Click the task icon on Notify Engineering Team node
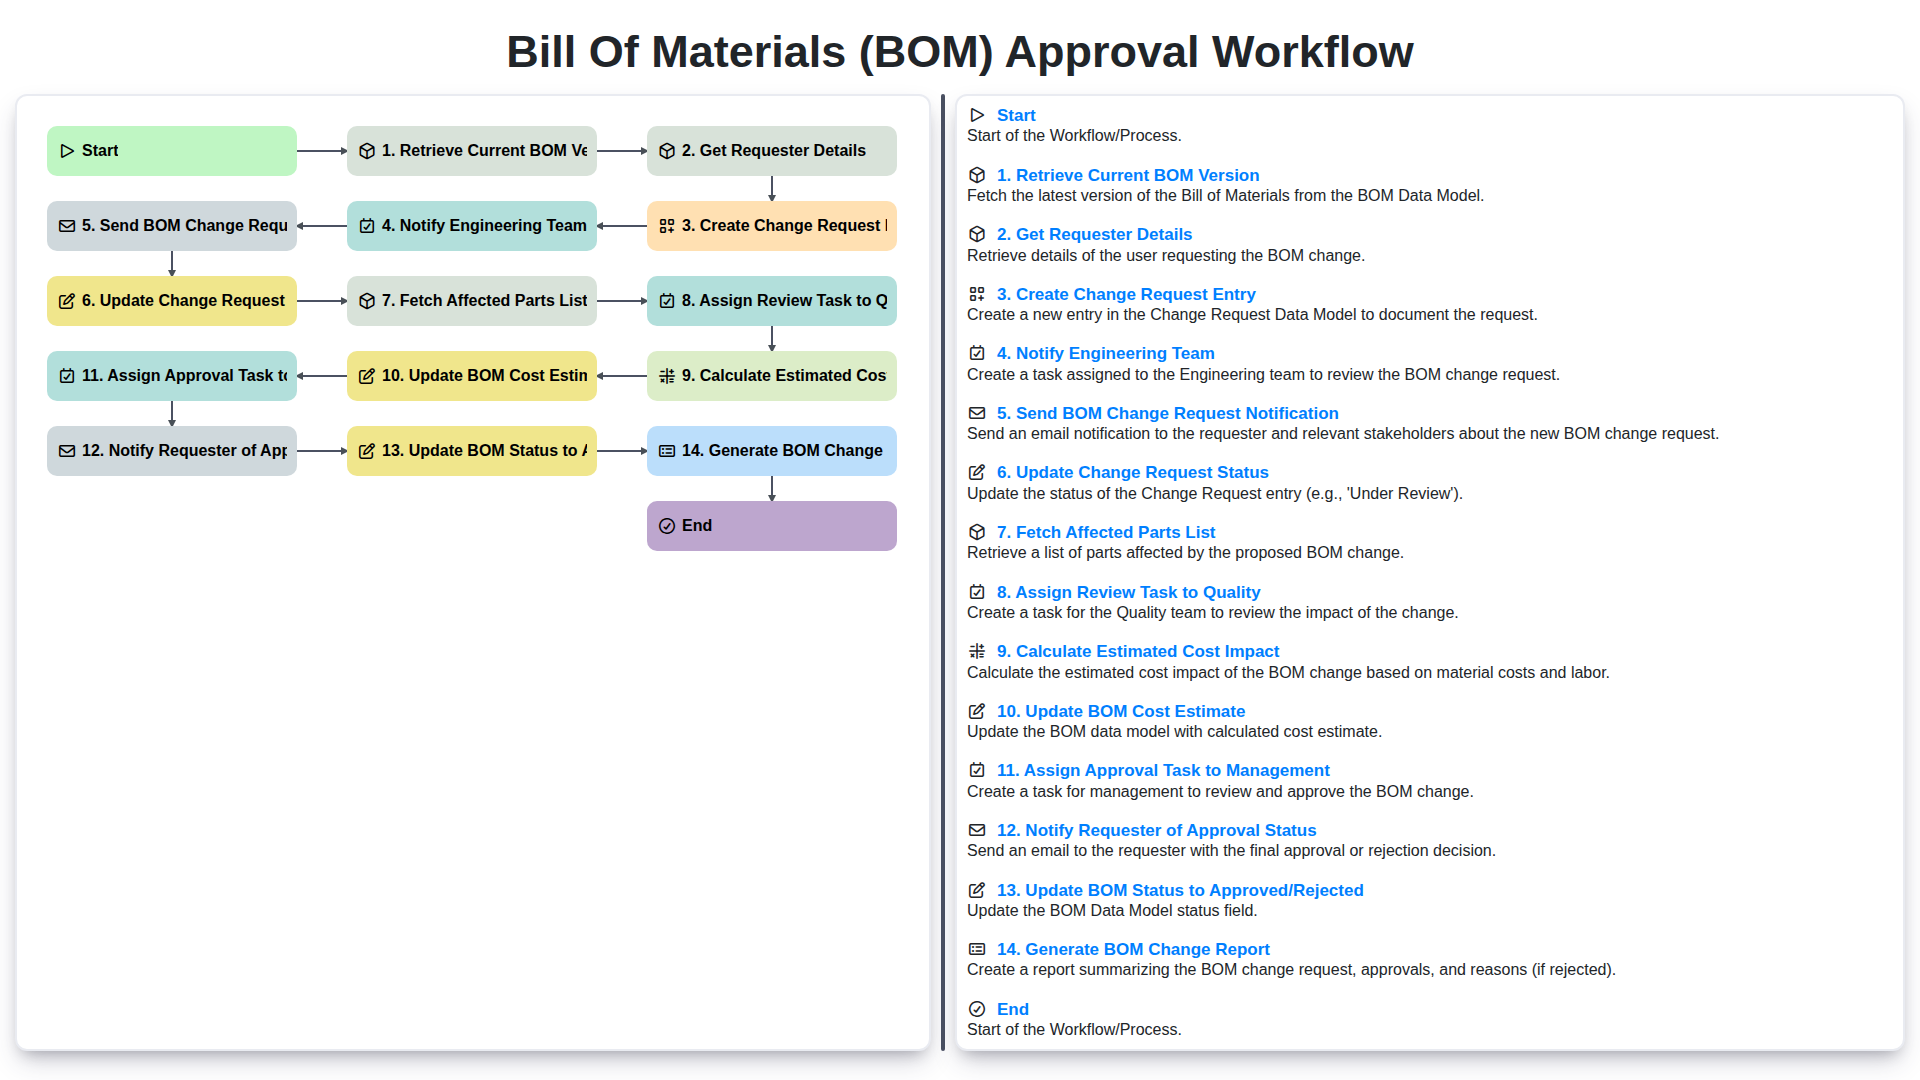 coord(366,225)
